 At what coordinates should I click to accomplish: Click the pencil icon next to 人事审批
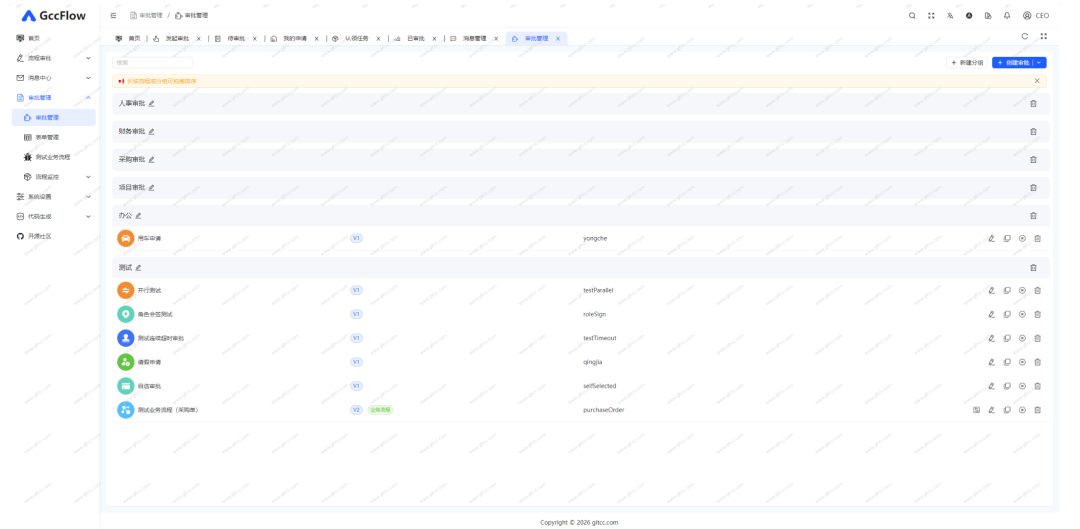coord(152,103)
